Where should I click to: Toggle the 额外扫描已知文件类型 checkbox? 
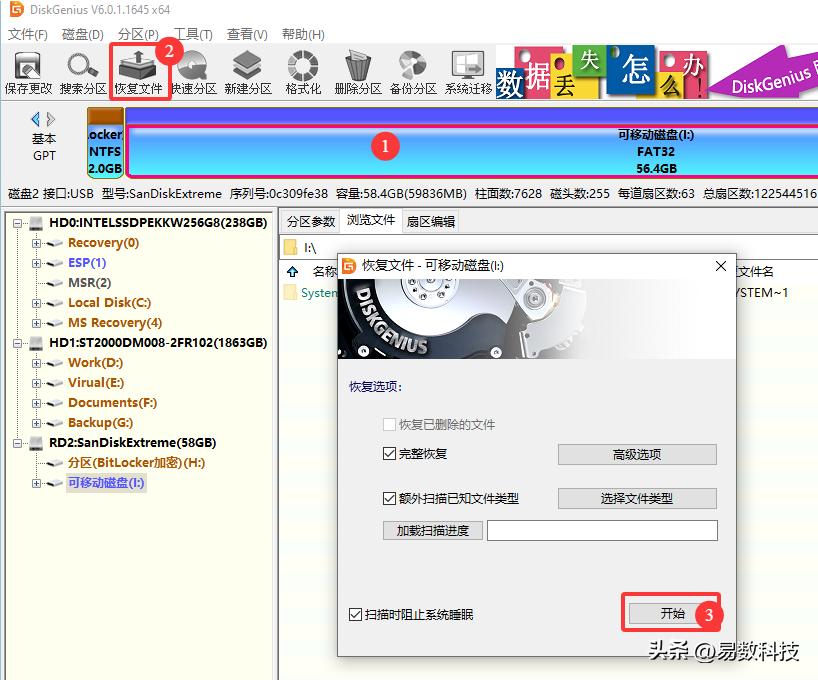(390, 498)
